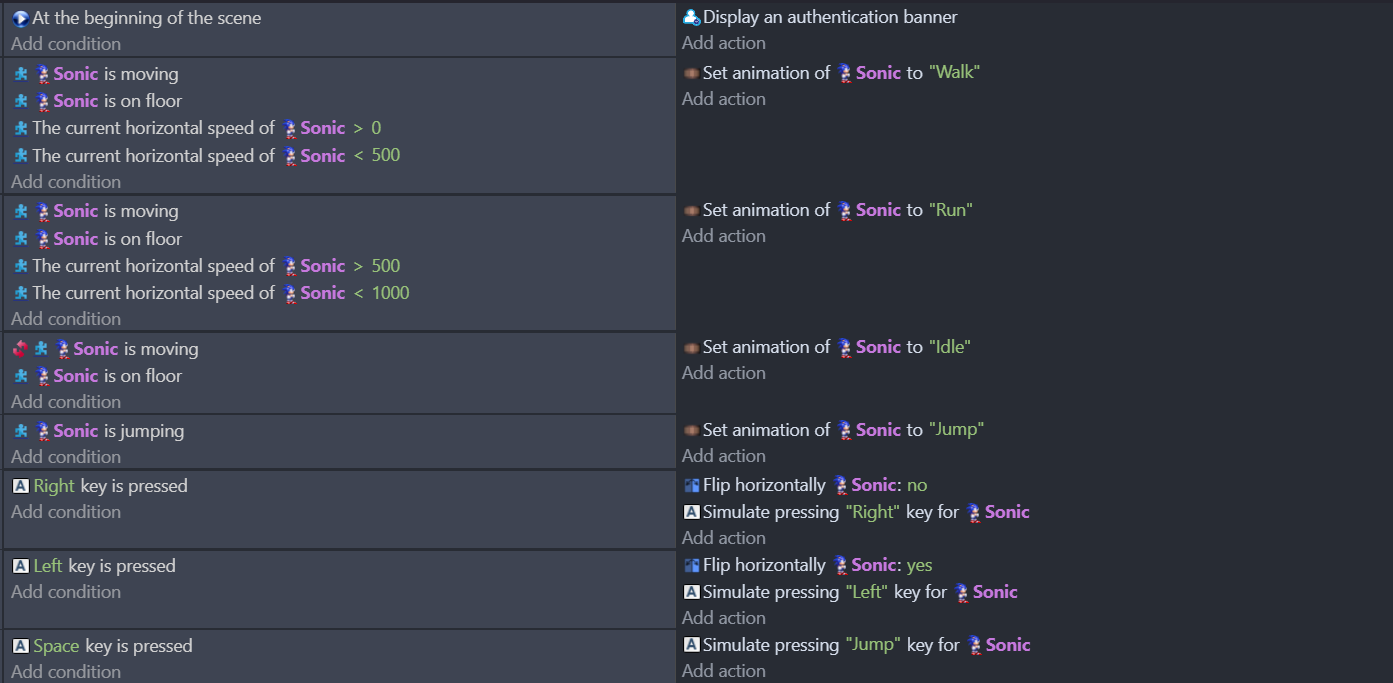
Task: Add condition under "At the beginning of the scene"
Action: tap(66, 44)
